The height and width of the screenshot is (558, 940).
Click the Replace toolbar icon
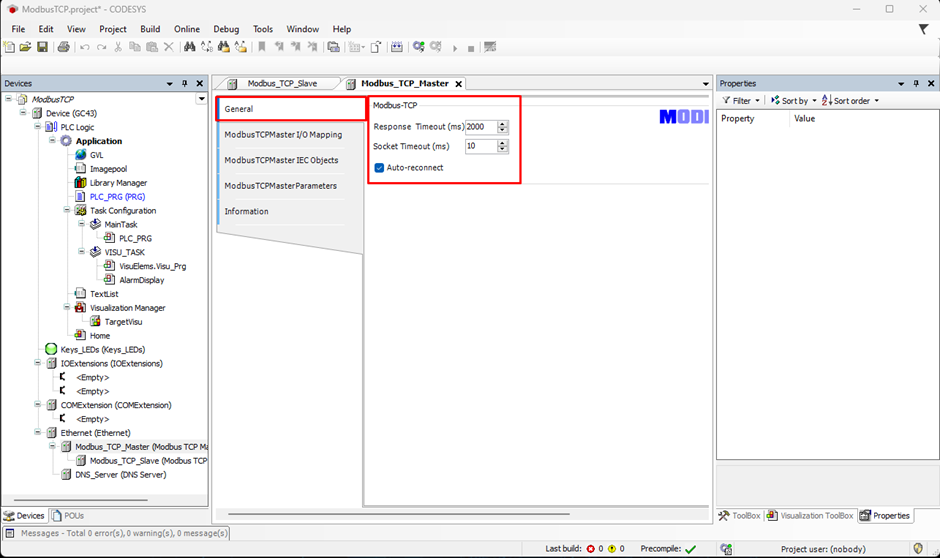207,47
